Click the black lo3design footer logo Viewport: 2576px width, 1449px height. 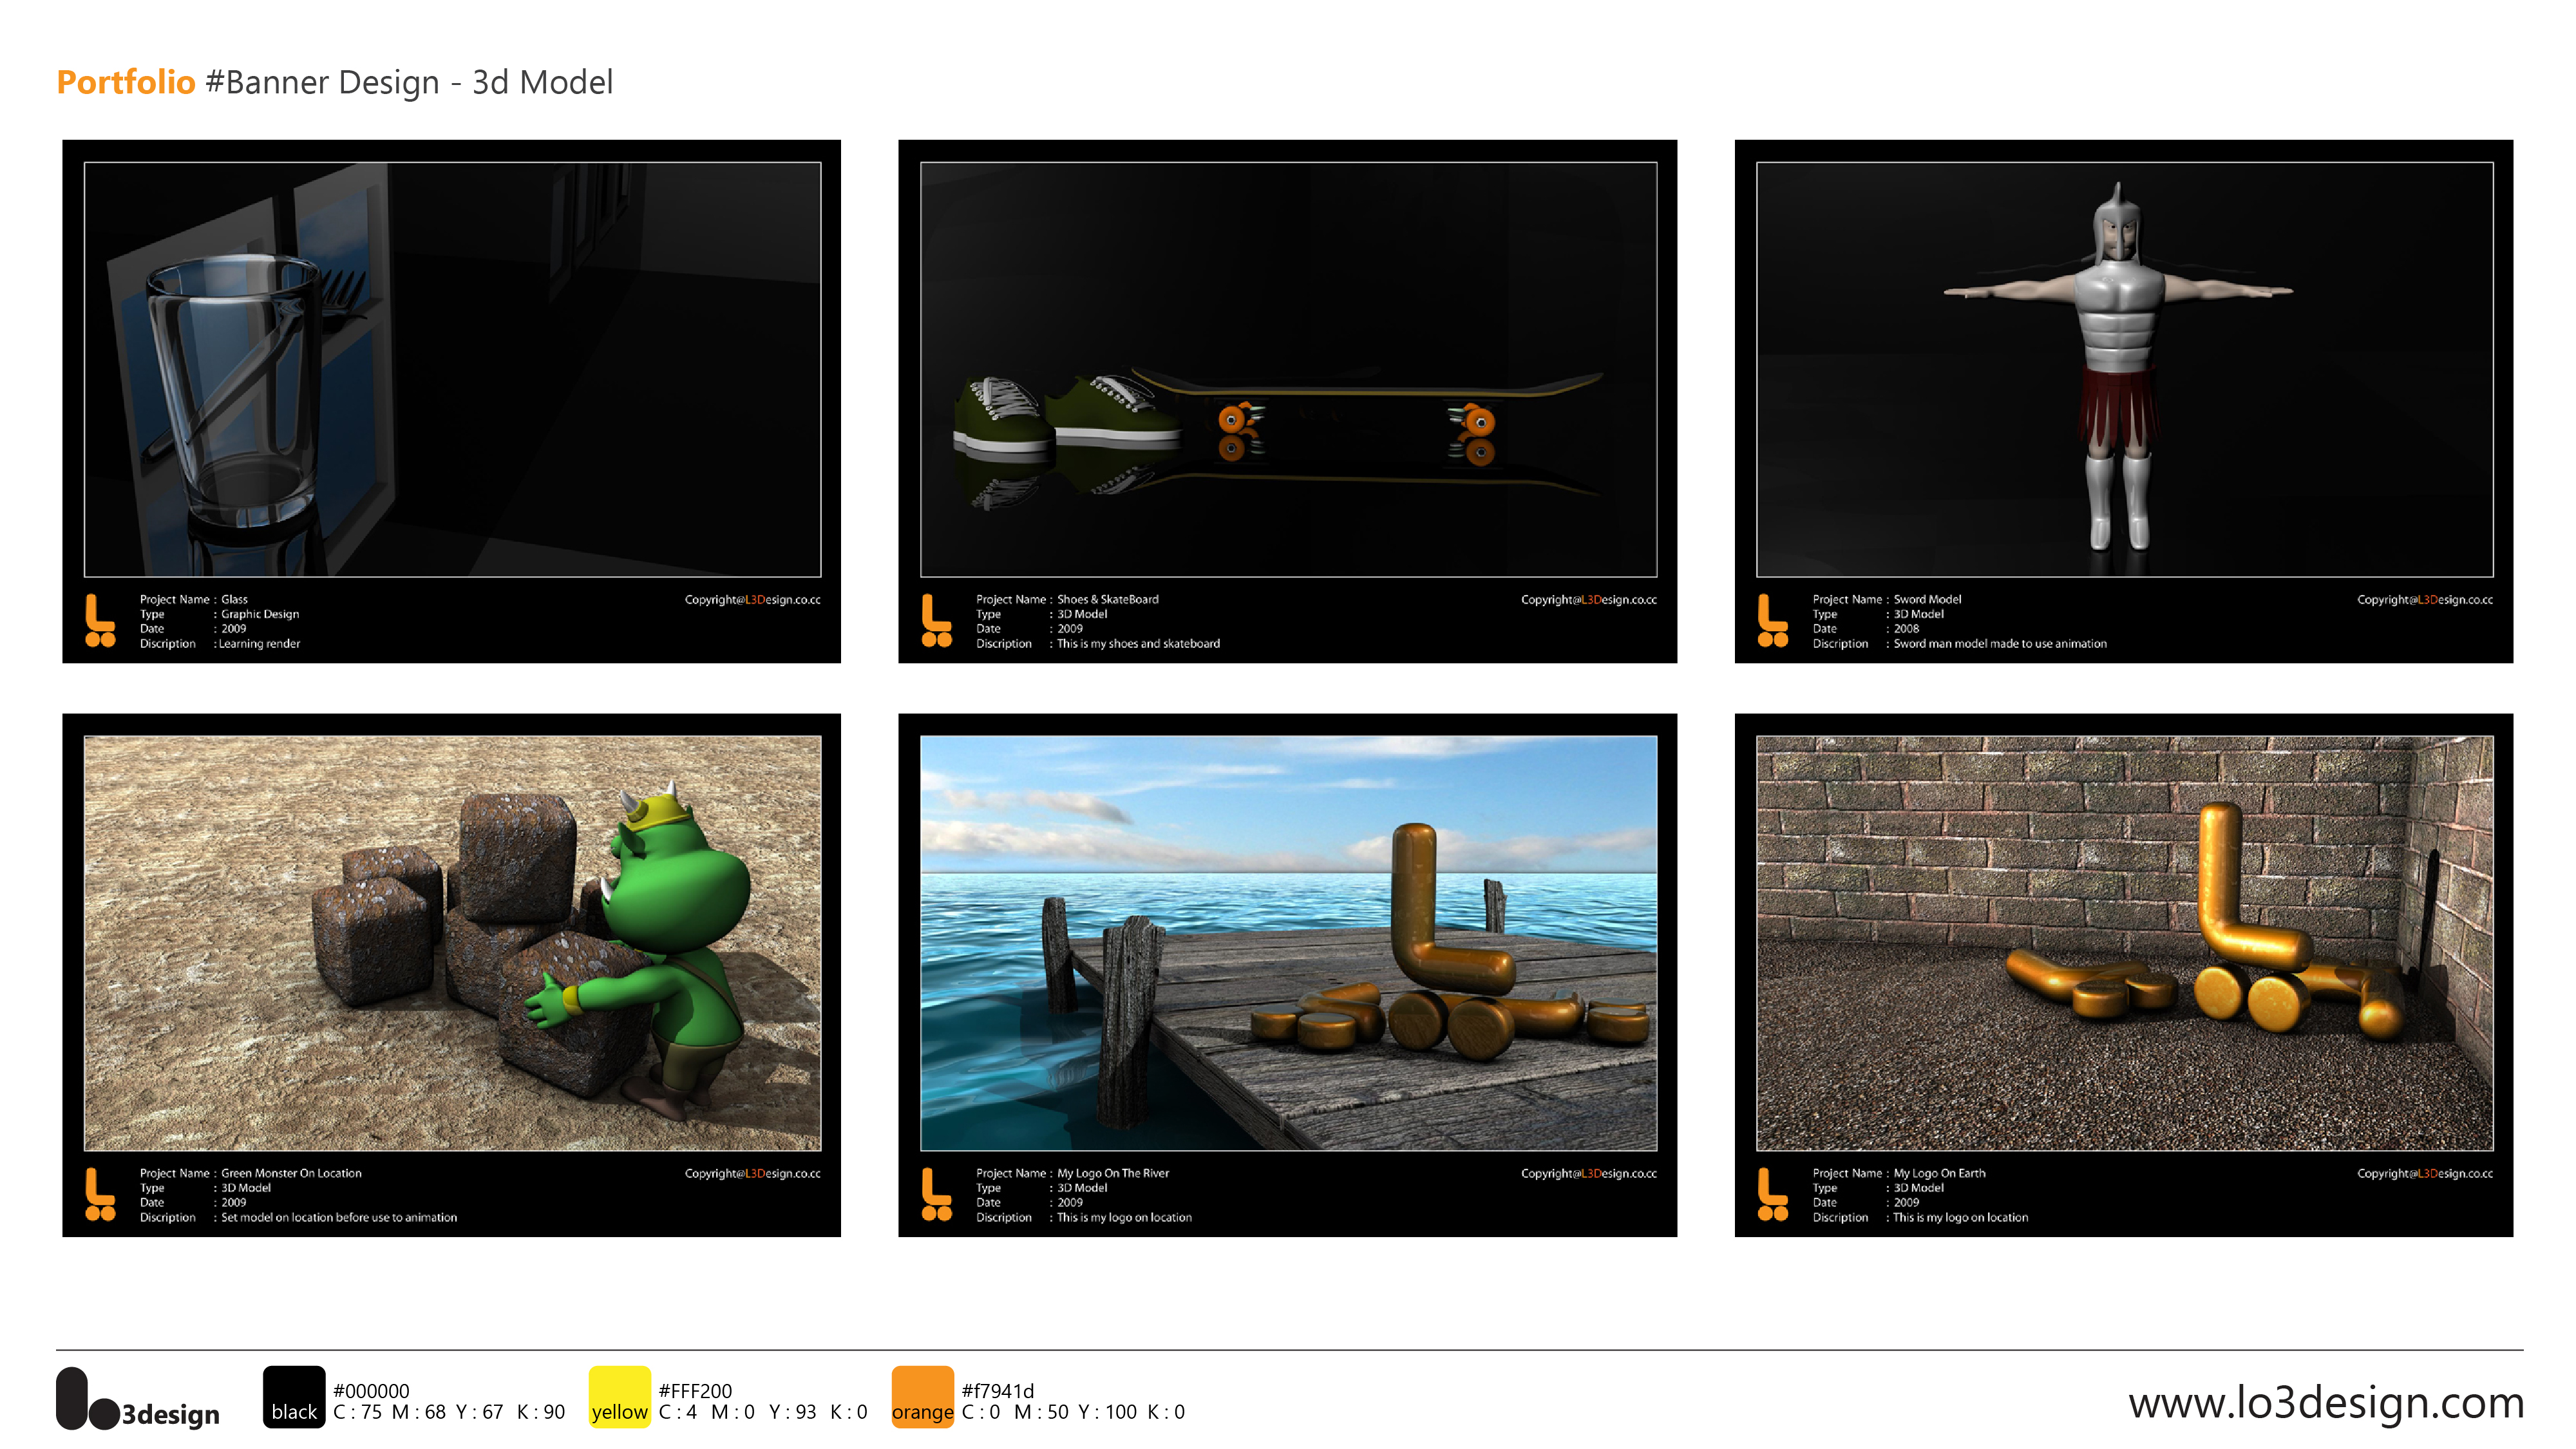137,1399
